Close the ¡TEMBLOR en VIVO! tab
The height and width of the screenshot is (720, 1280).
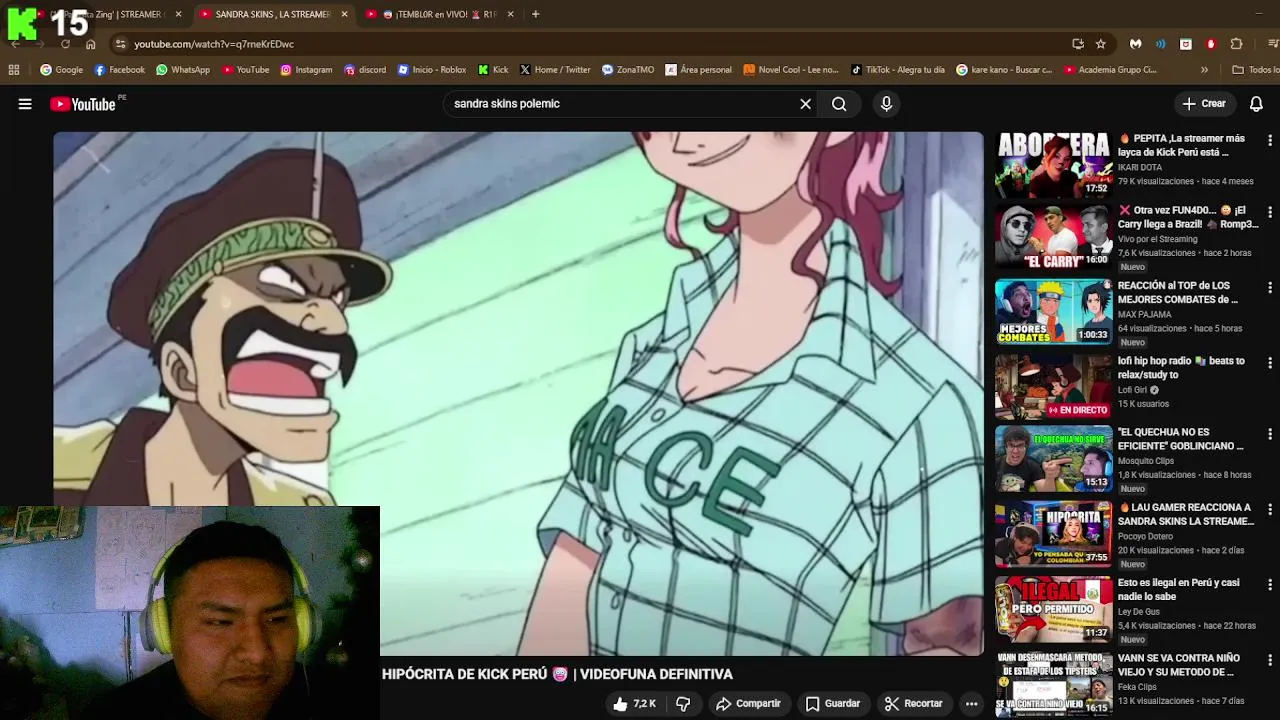pos(510,14)
